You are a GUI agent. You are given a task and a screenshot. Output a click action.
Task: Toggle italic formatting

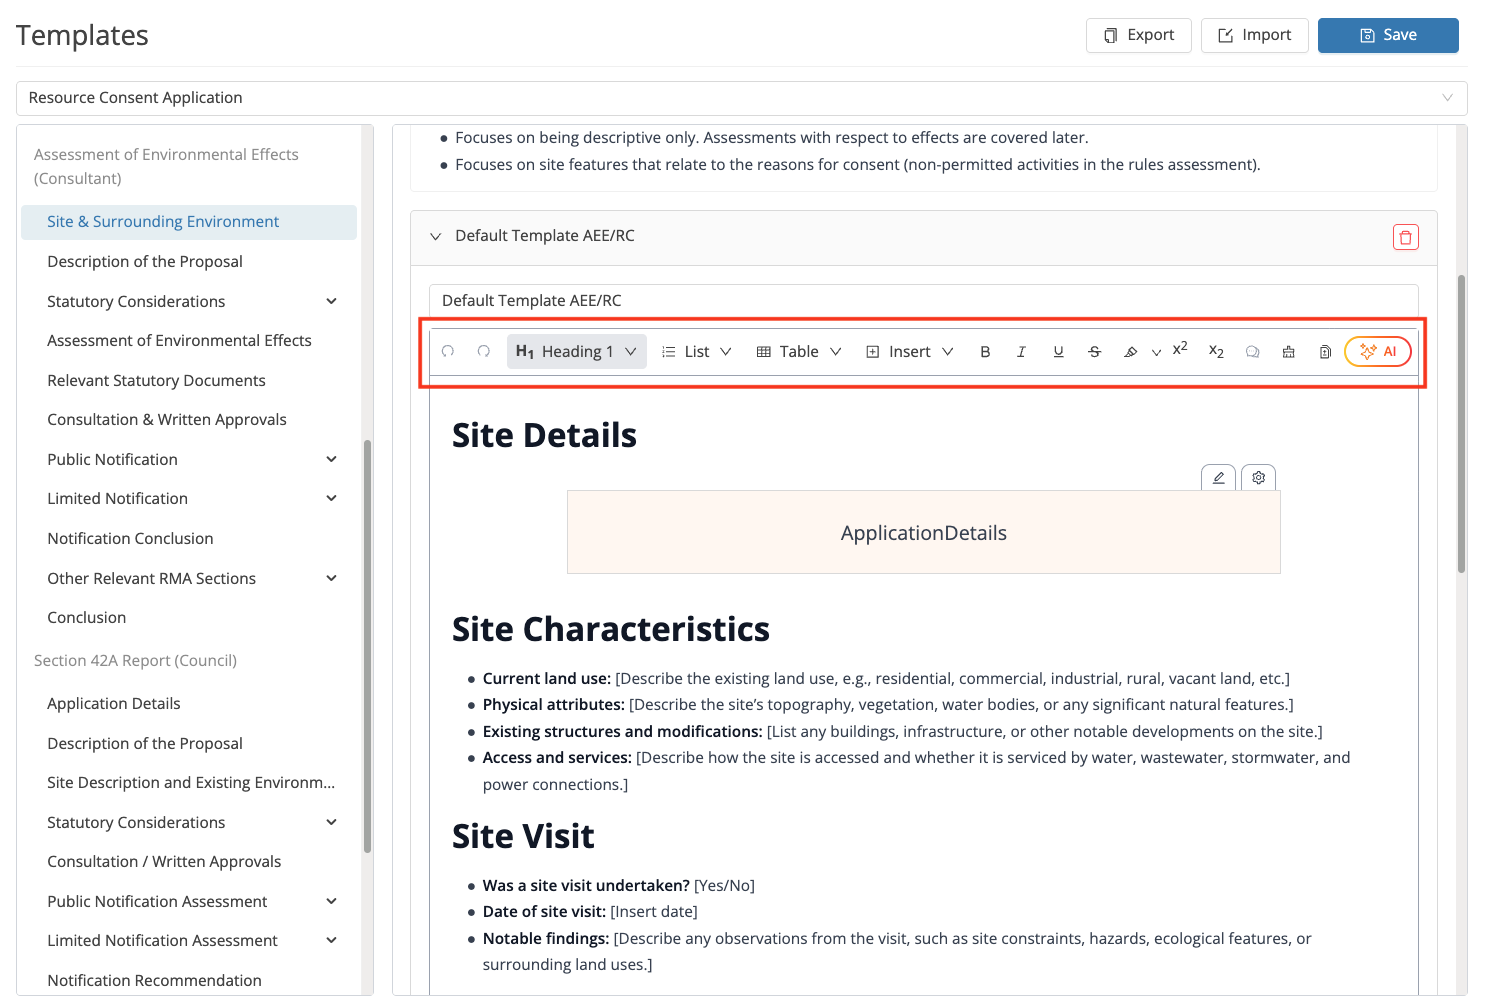[1021, 352]
